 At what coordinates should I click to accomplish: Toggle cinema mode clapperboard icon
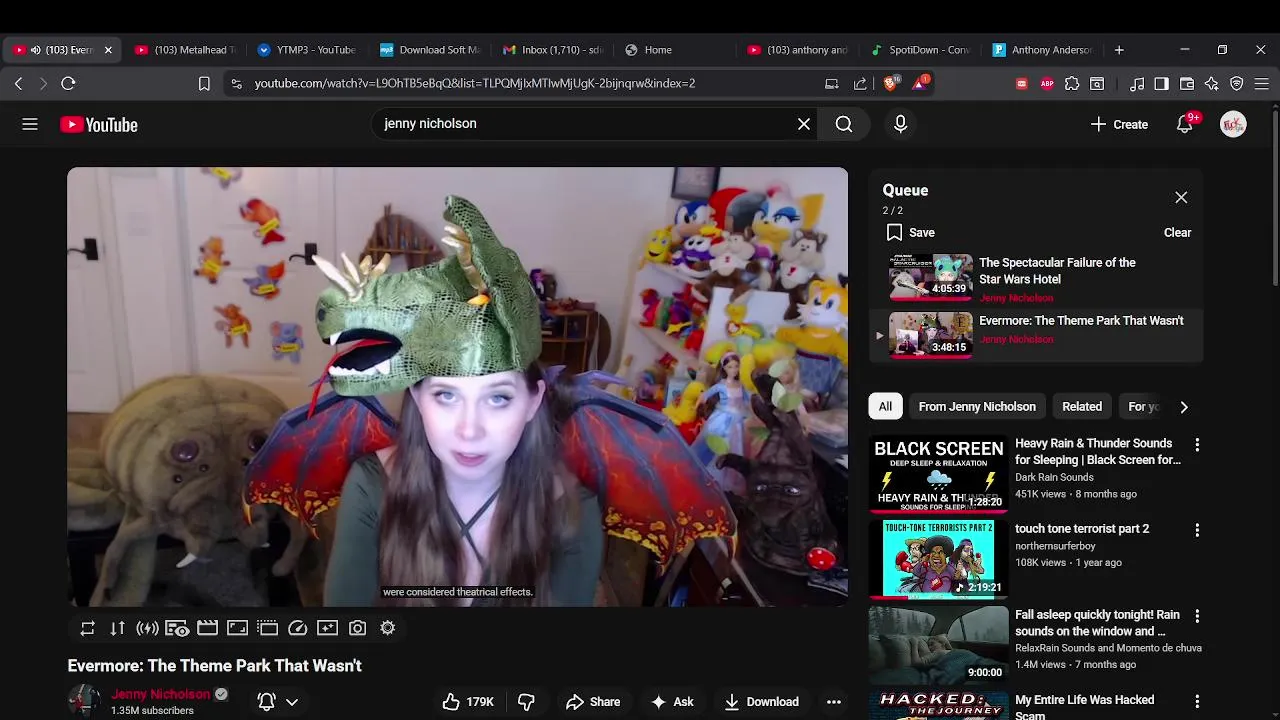pos(207,628)
